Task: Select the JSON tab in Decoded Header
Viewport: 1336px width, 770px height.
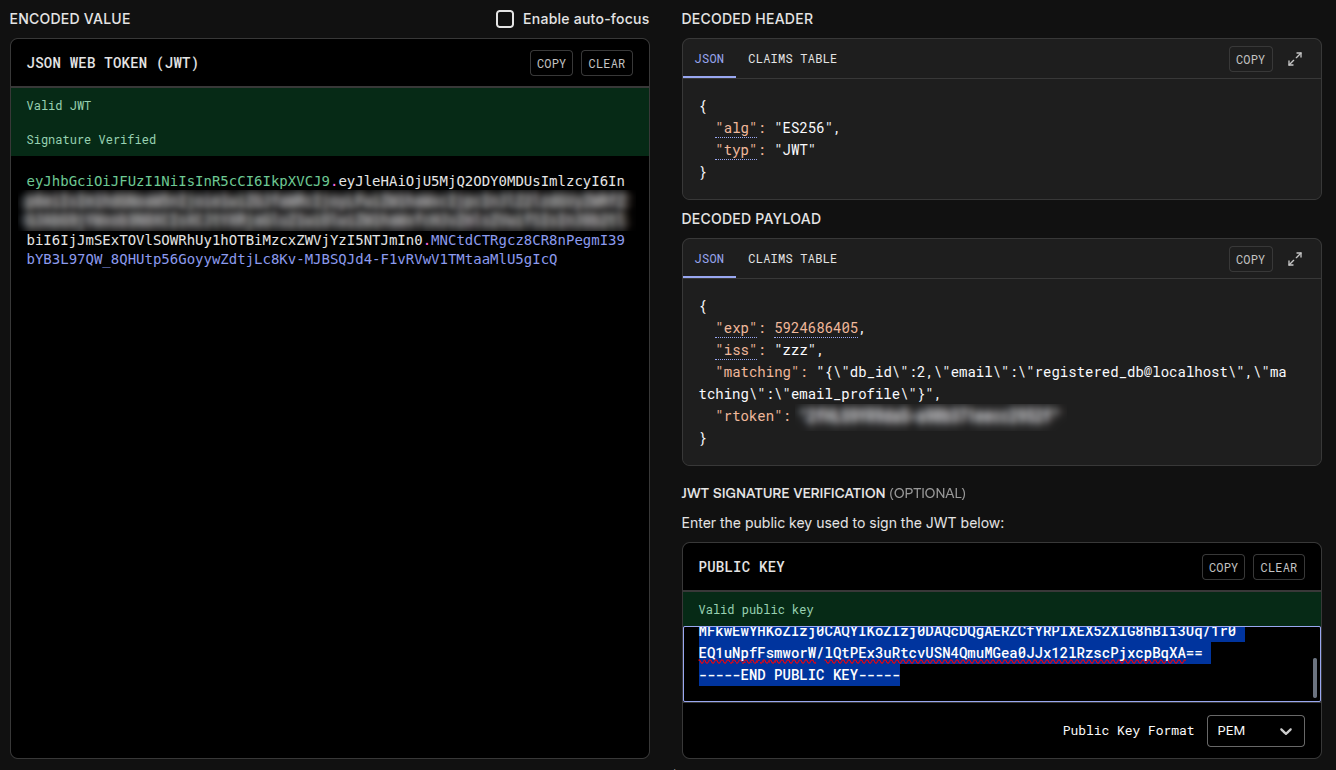Action: tap(709, 59)
